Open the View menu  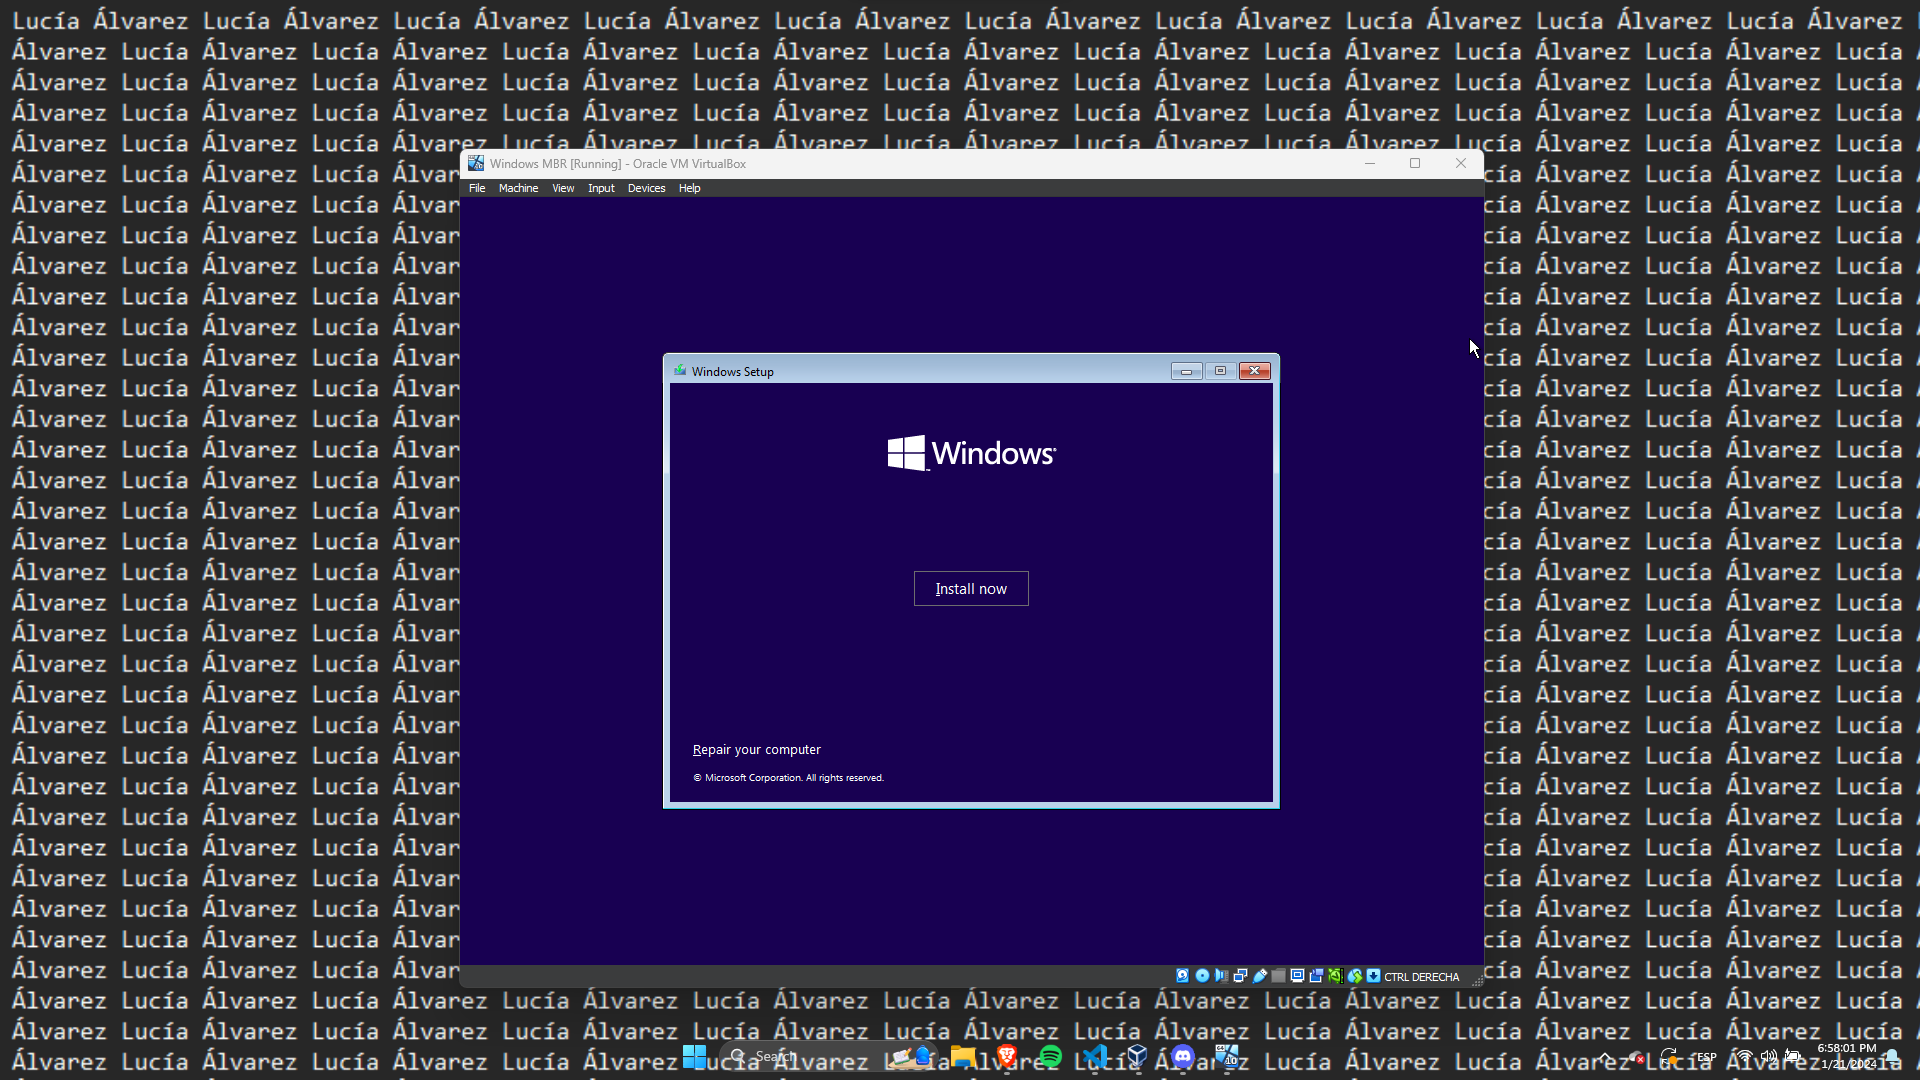[563, 188]
